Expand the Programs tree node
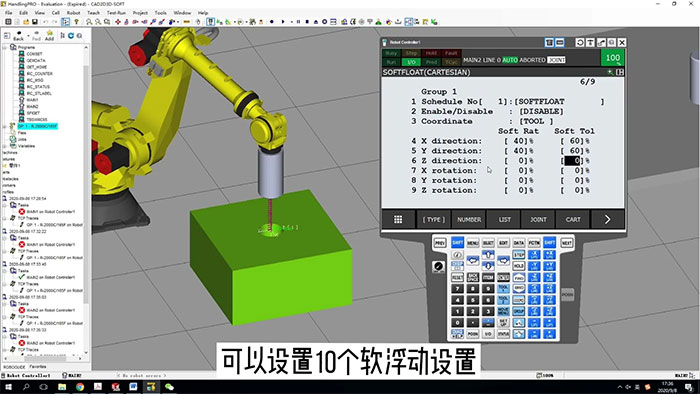The width and height of the screenshot is (700, 394). coord(5,47)
